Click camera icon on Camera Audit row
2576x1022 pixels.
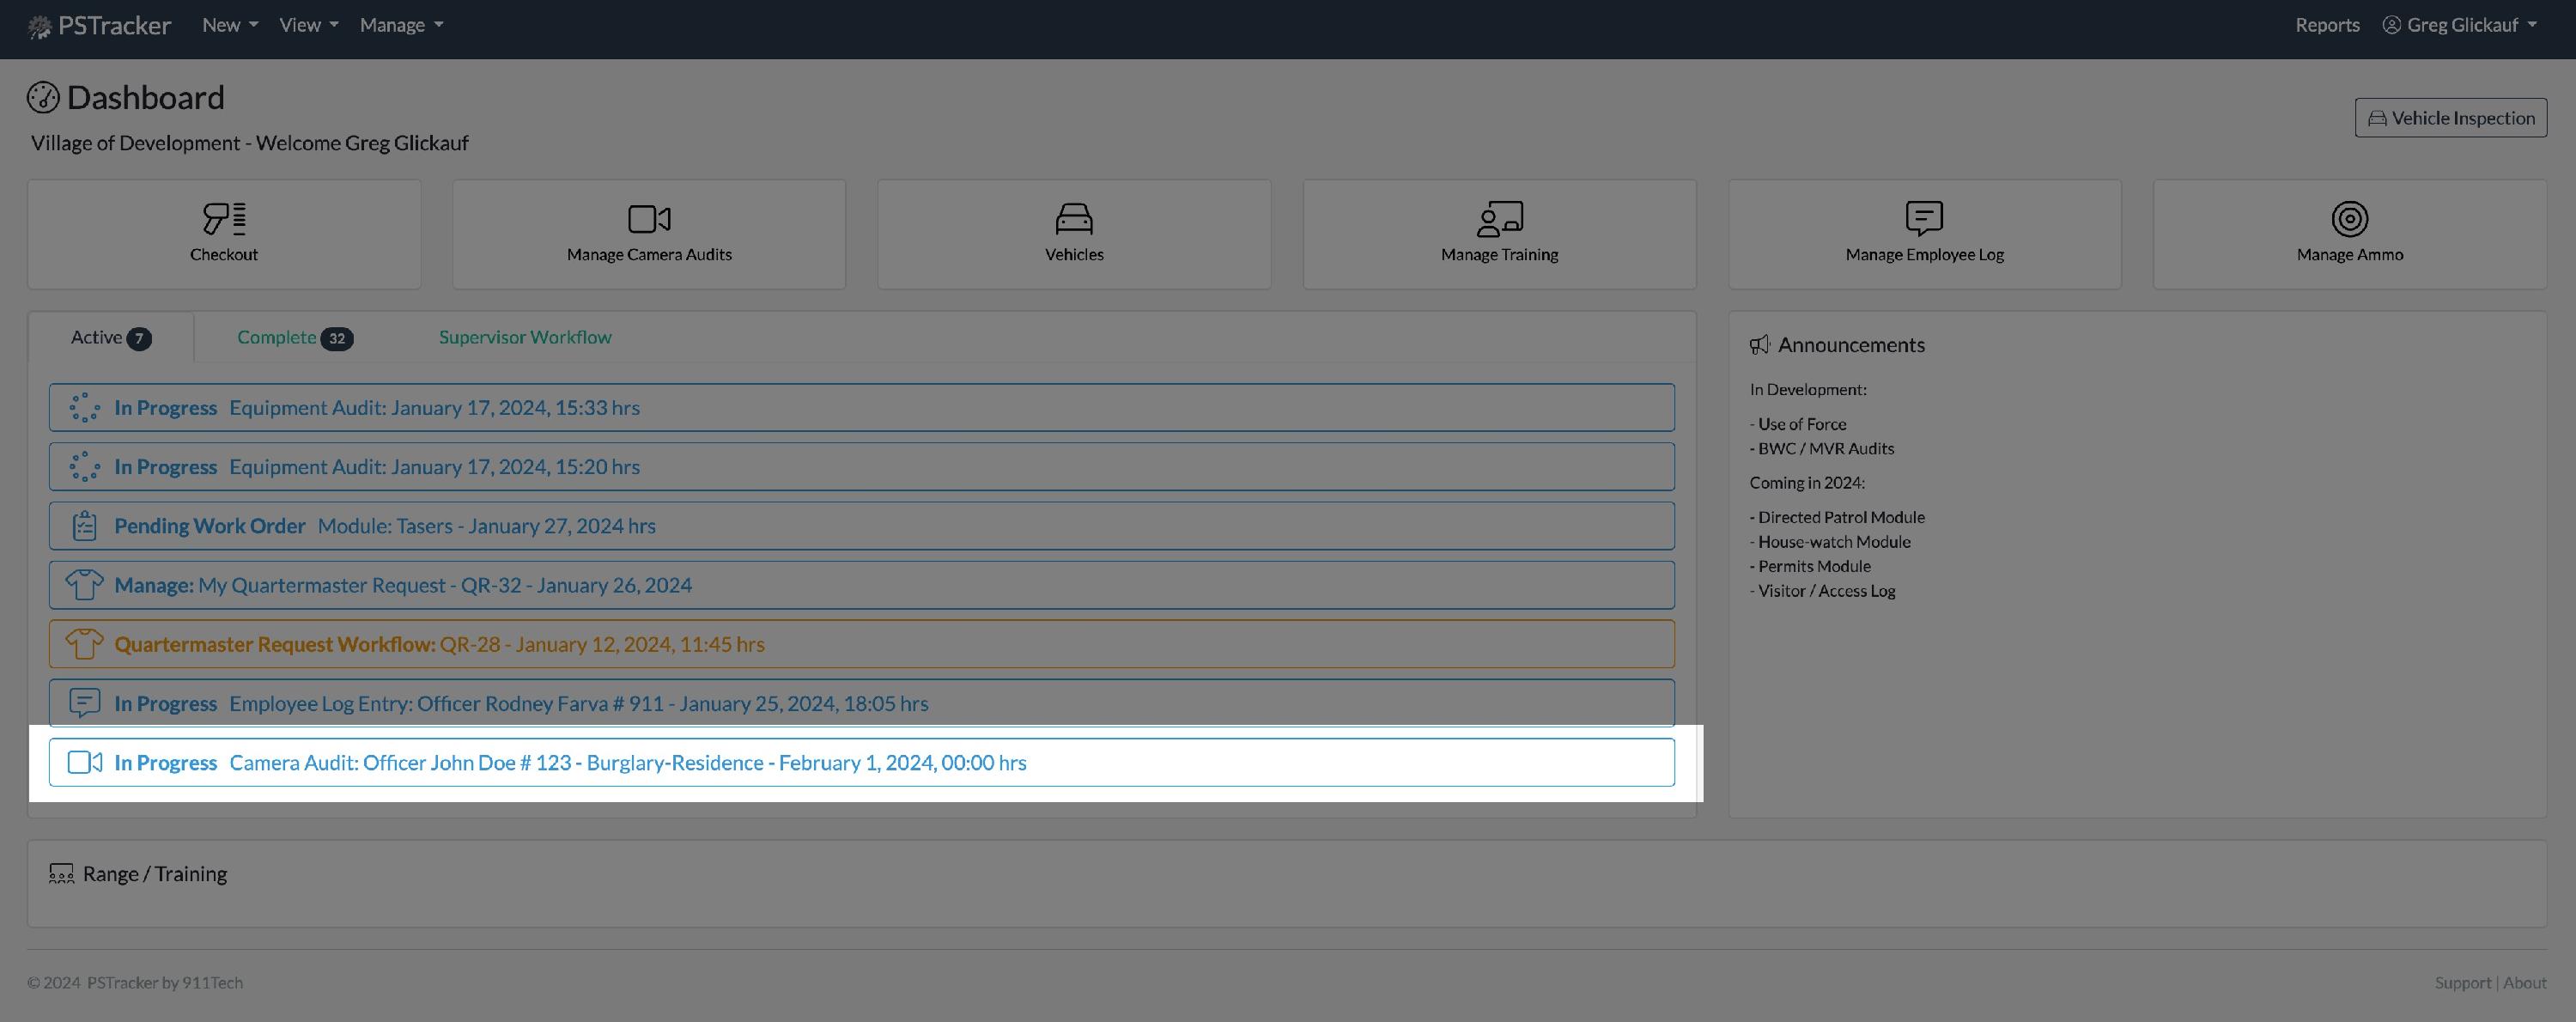click(85, 762)
